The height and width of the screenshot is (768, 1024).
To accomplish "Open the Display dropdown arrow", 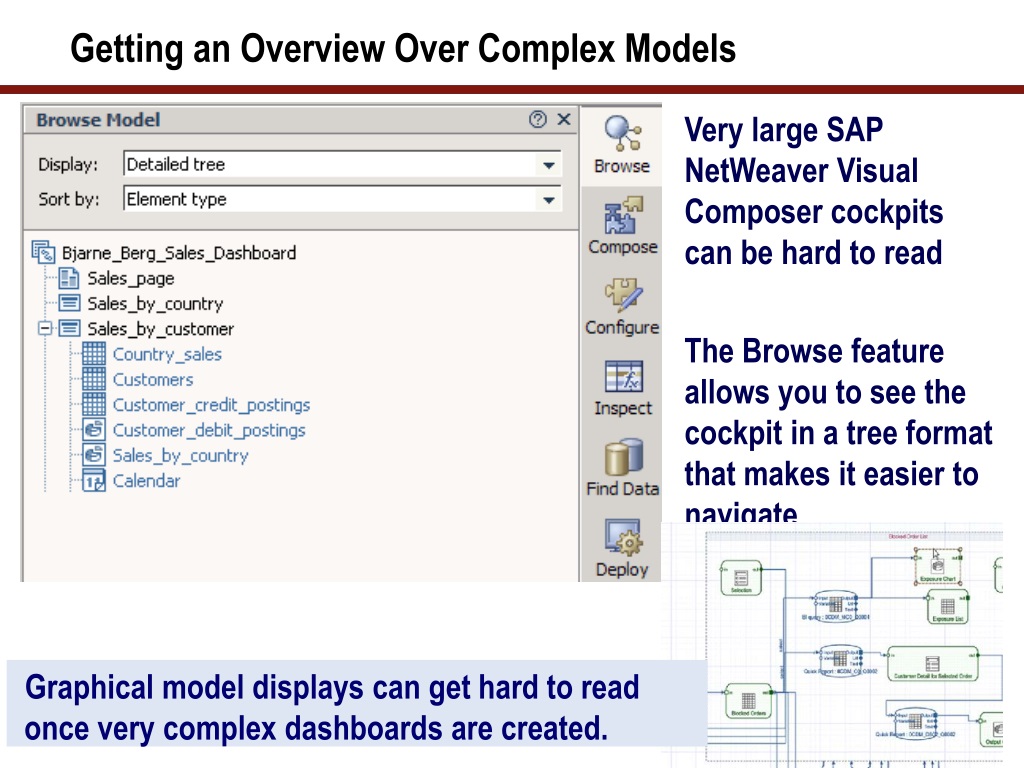I will [x=549, y=165].
